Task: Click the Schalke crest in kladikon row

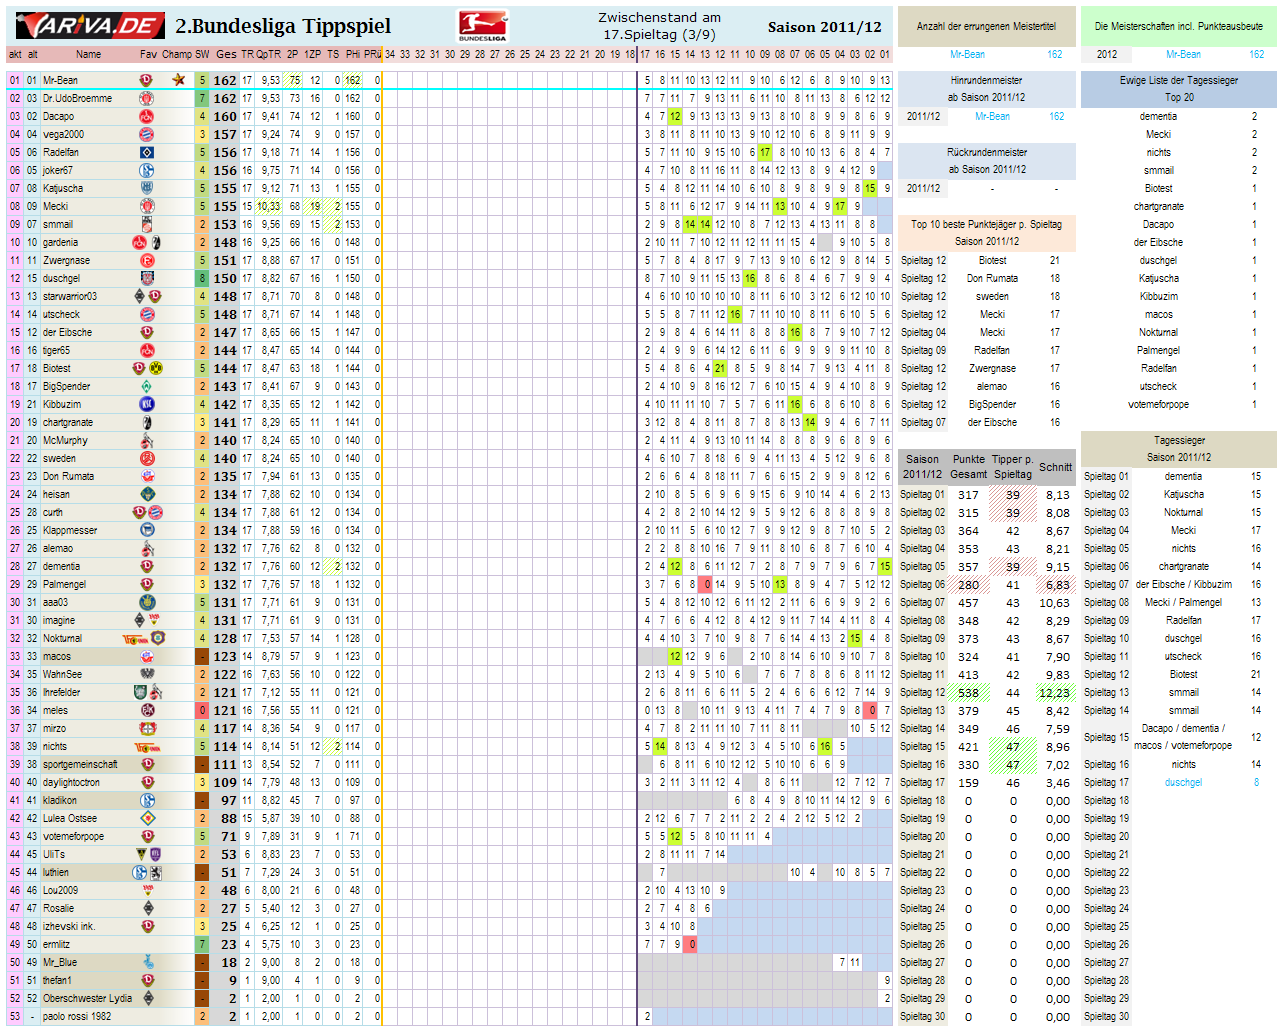Action: pyautogui.click(x=146, y=800)
